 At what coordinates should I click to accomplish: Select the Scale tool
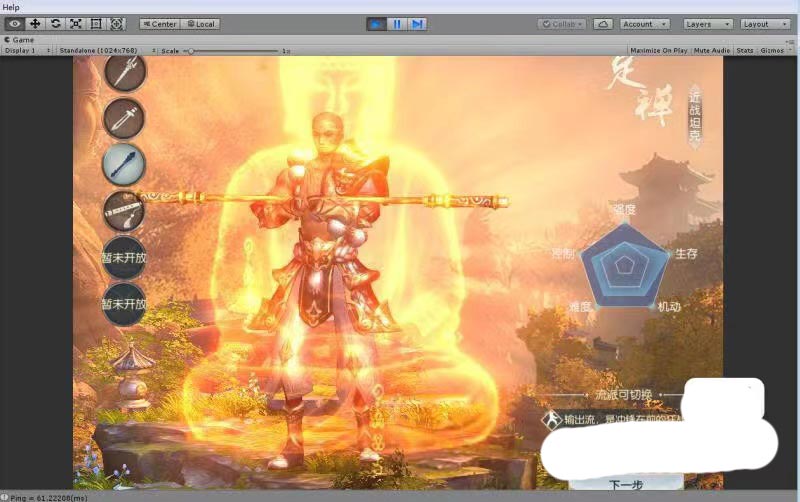coord(76,24)
